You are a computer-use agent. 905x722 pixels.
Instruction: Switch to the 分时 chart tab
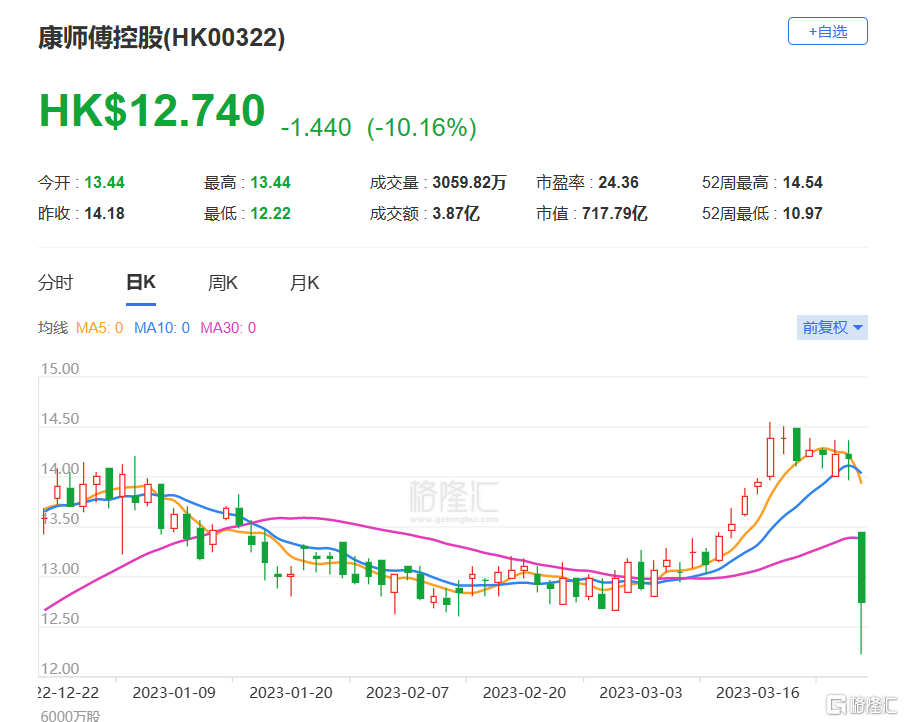(x=56, y=283)
